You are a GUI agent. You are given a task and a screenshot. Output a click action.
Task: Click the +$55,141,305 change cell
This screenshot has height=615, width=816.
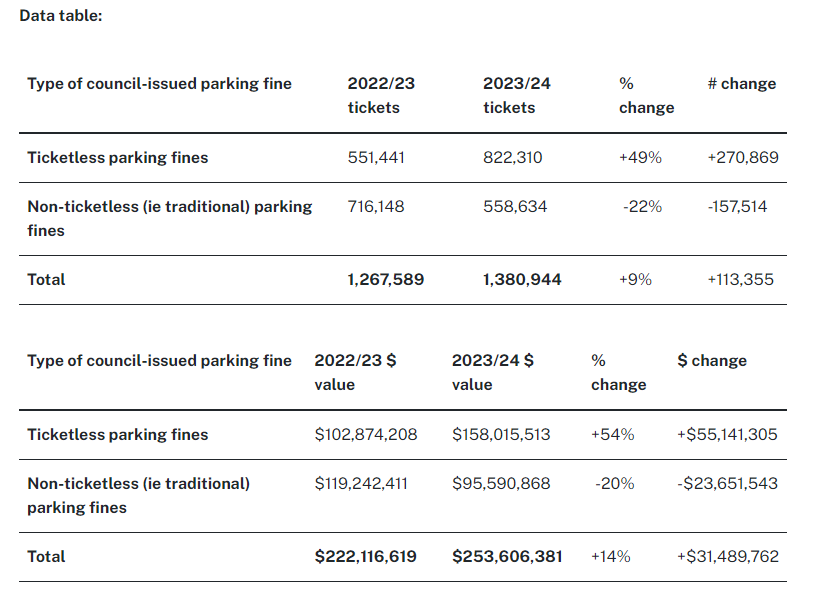(727, 435)
